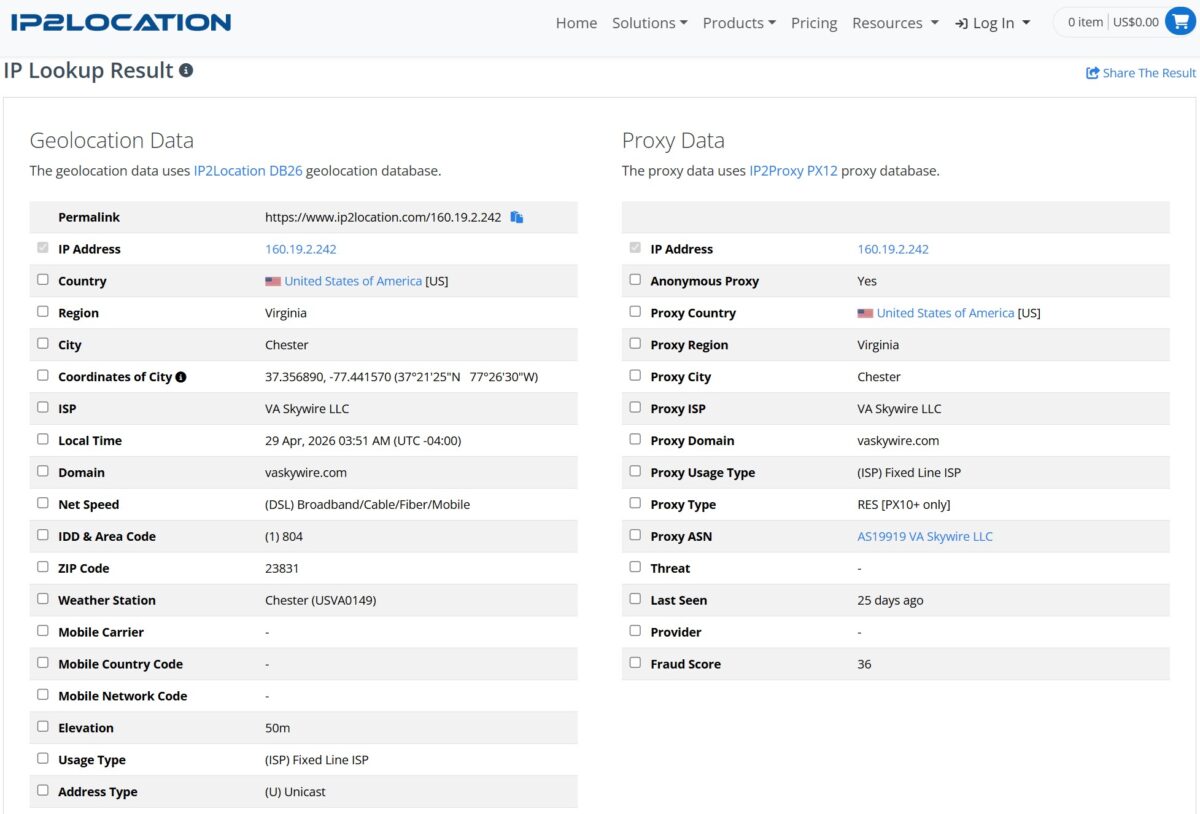Tick the Domain checkbox

pos(43,471)
